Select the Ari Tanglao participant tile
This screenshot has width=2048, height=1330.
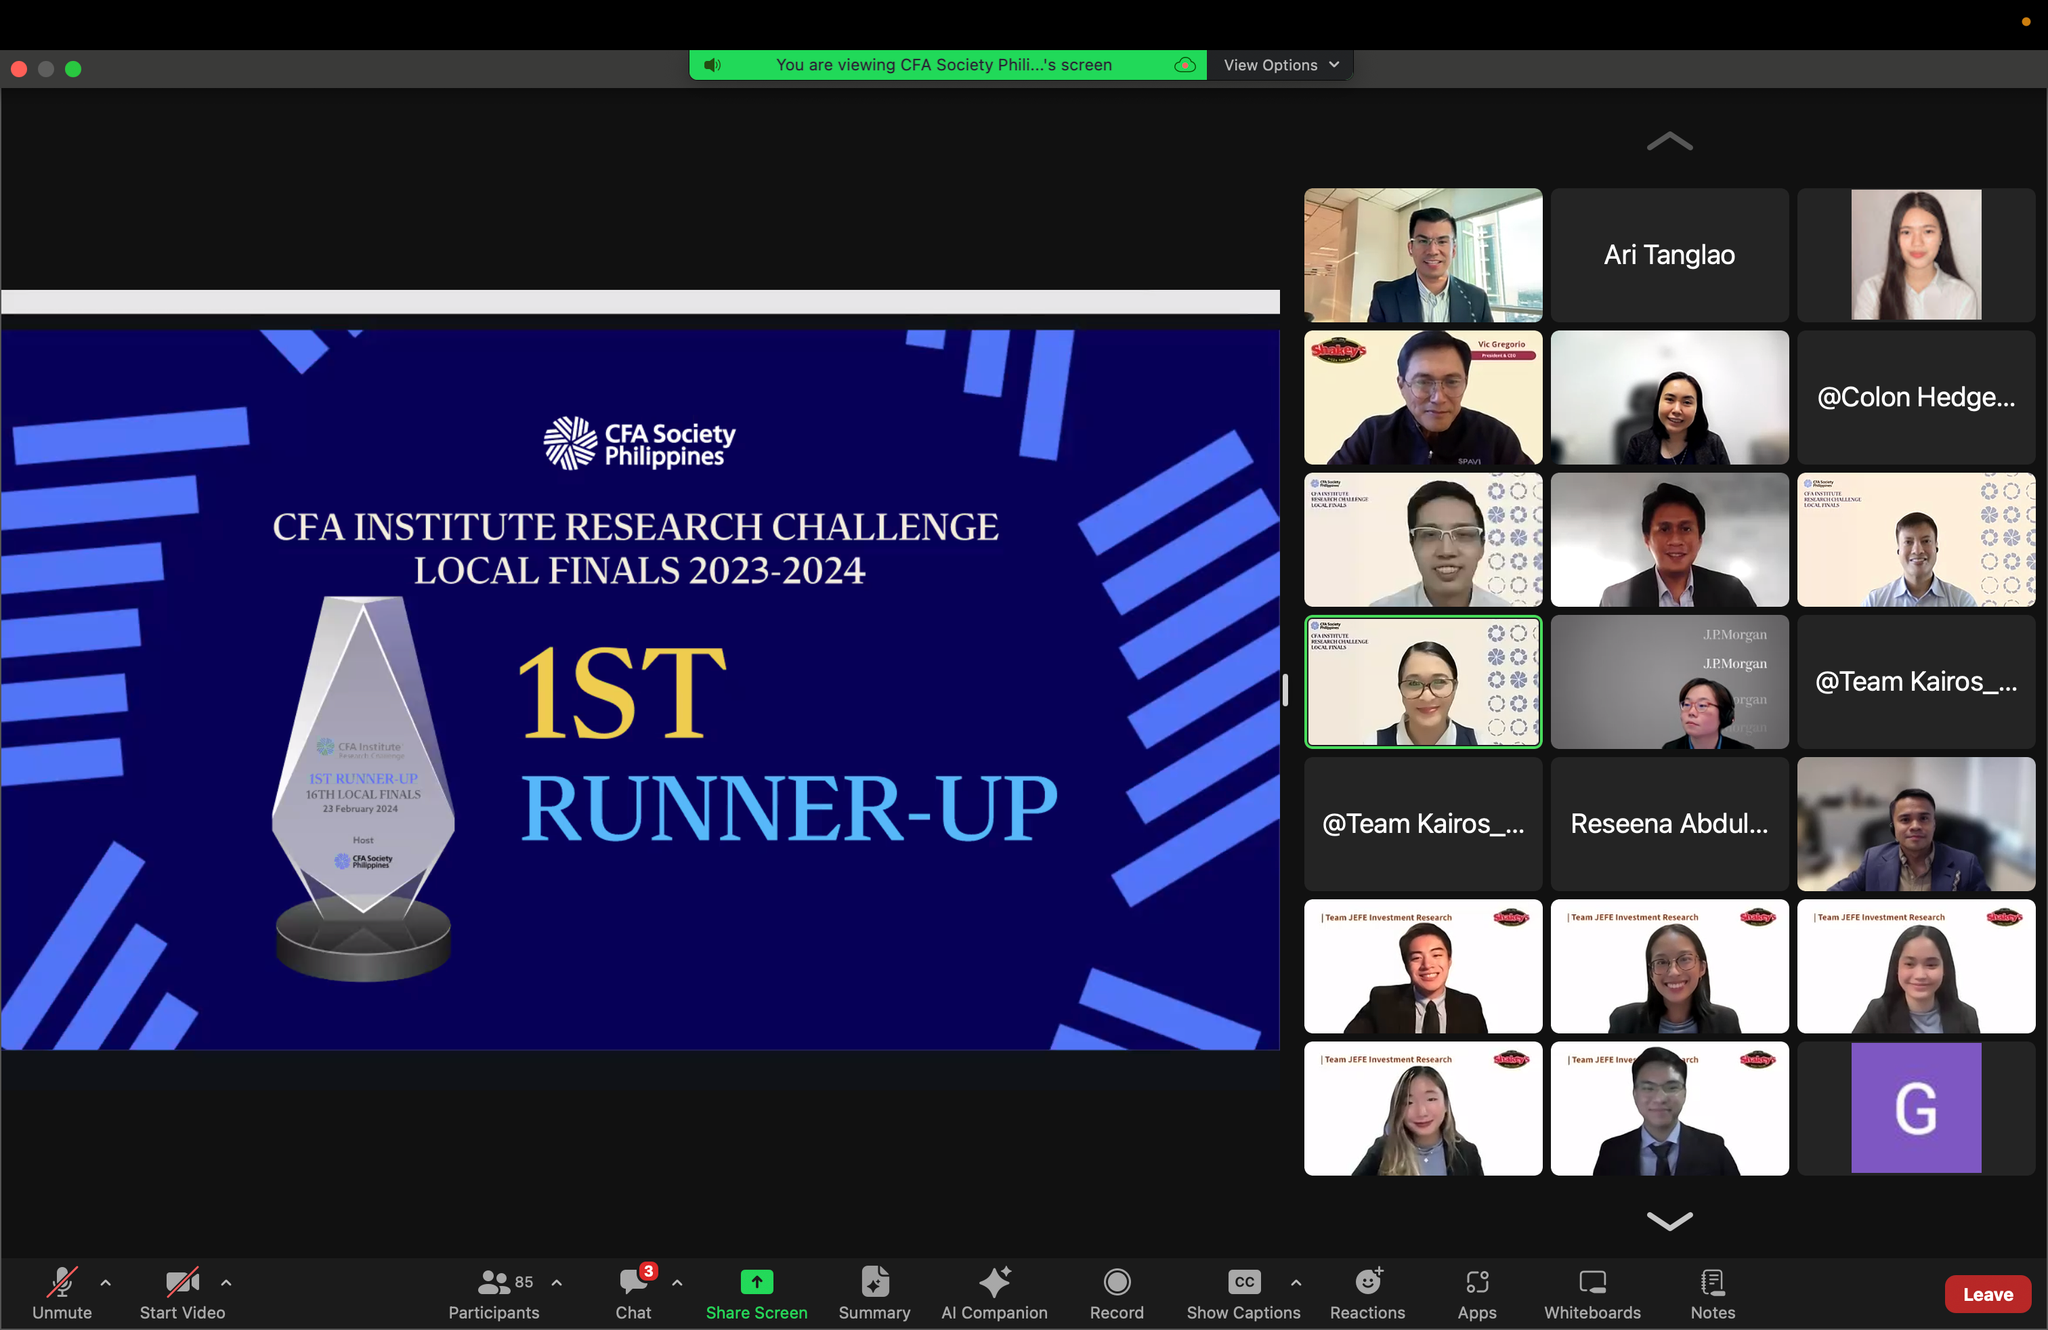click(x=1669, y=255)
